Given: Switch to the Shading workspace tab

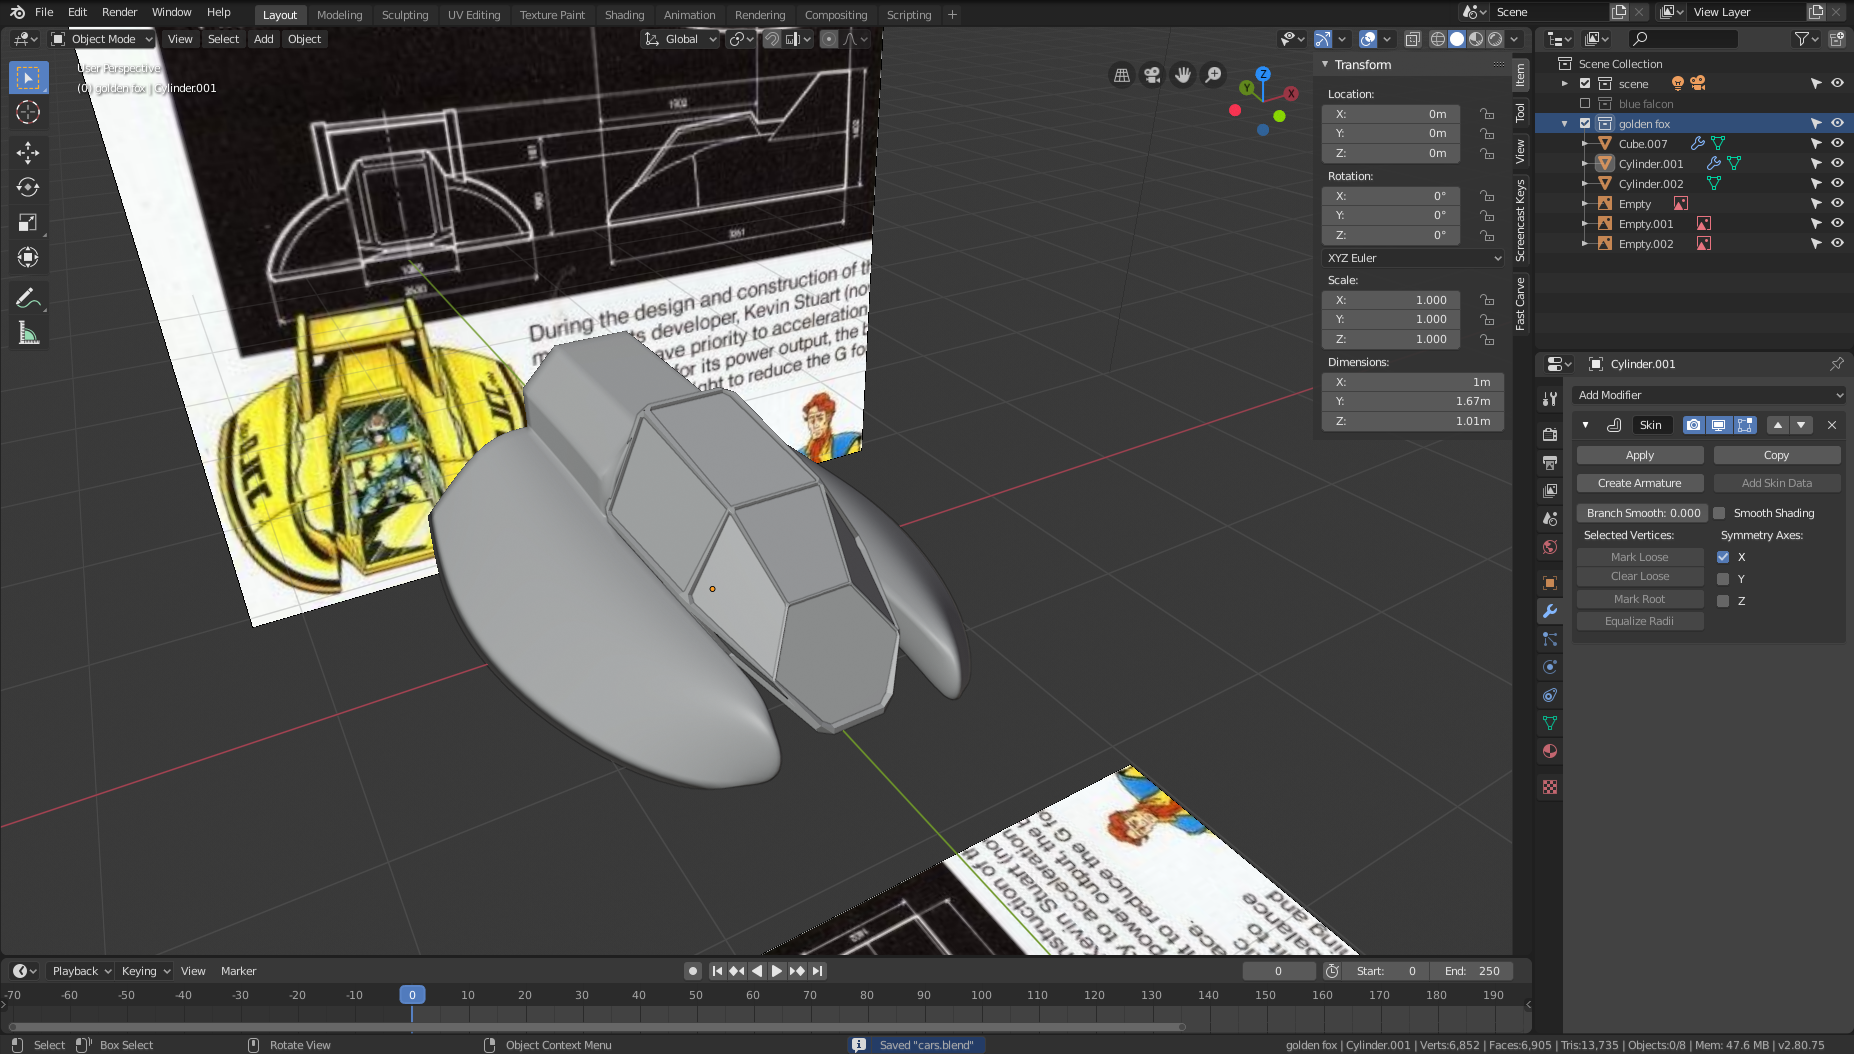Looking at the screenshot, I should tap(624, 15).
